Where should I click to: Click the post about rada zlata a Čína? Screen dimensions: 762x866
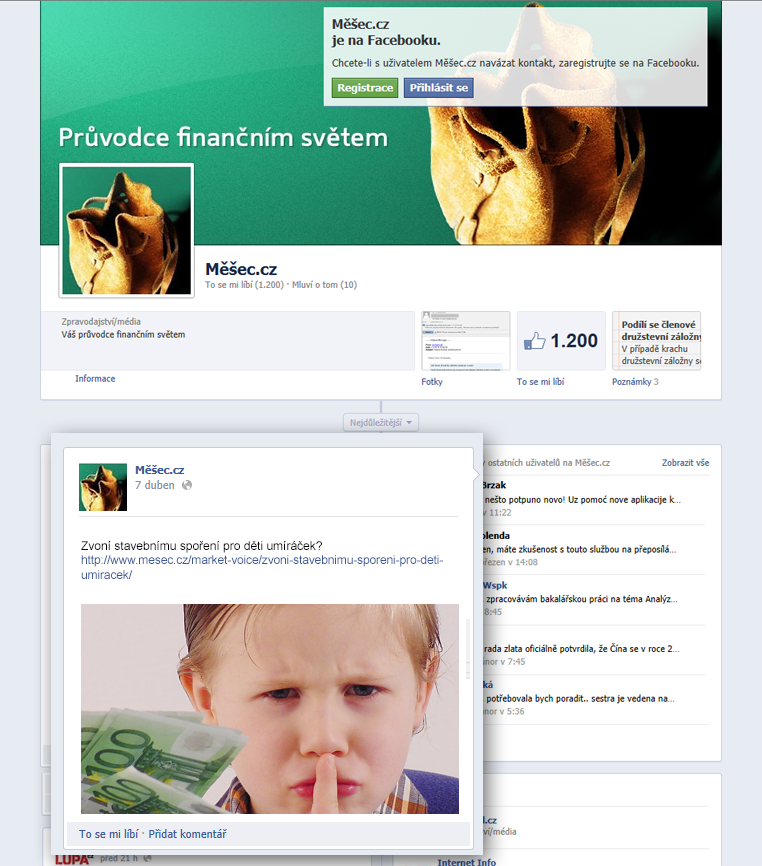coord(581,648)
